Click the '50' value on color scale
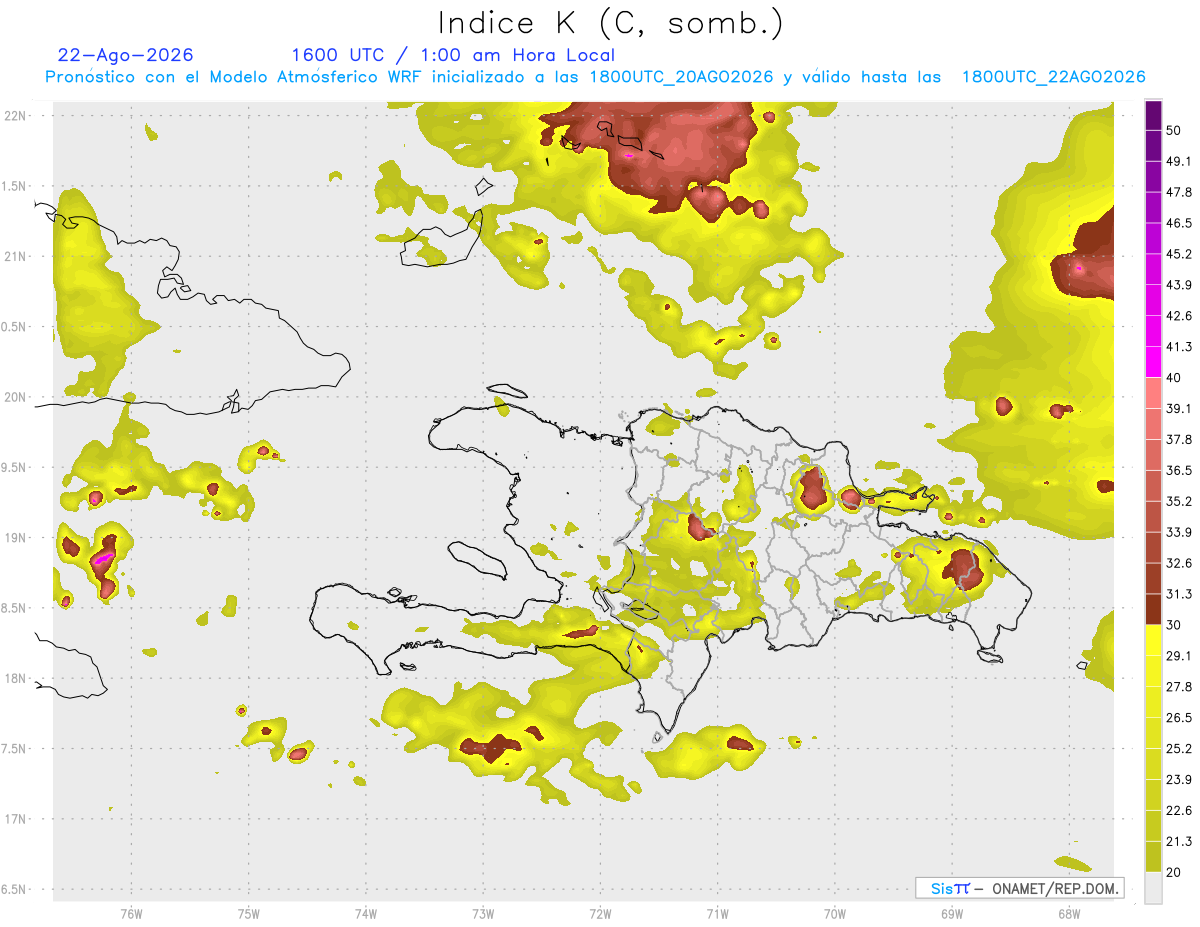Viewport: 1200px width, 927px height. (x=1175, y=130)
